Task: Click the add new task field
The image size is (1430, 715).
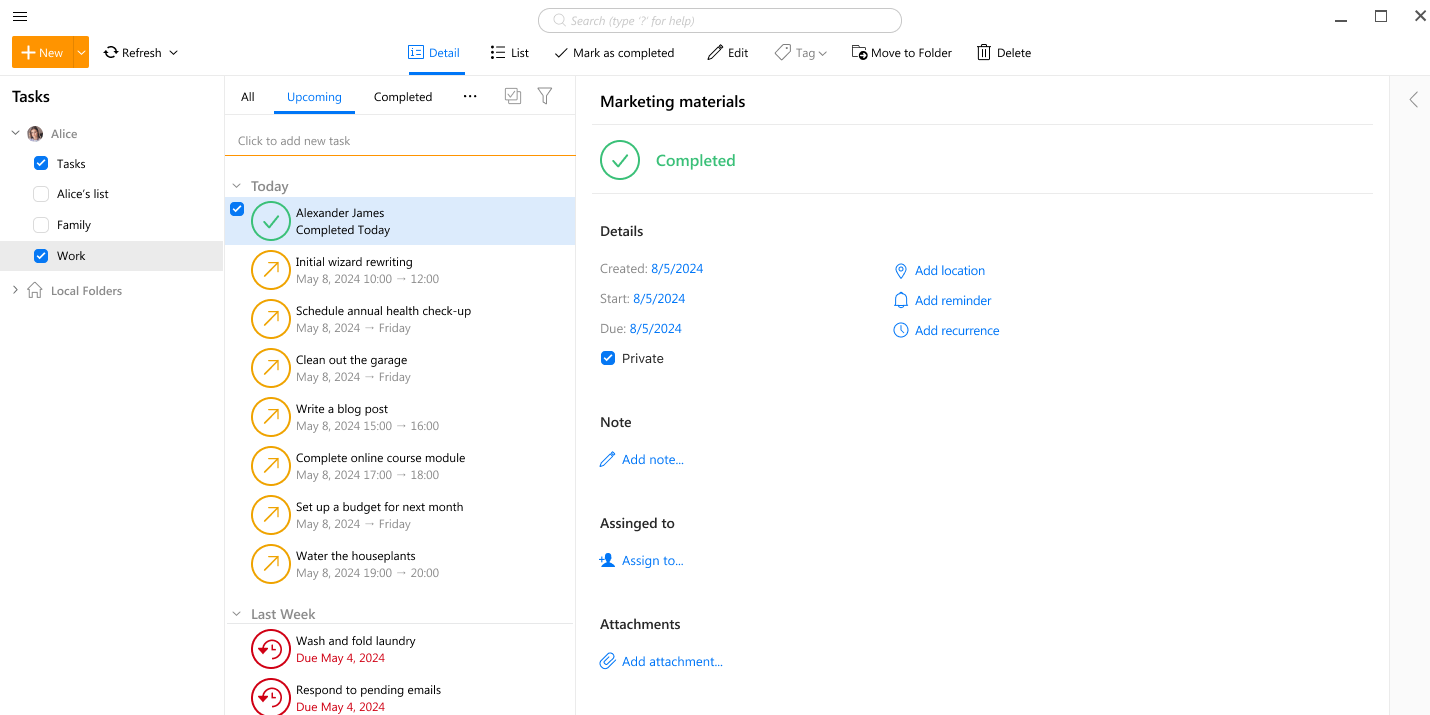Action: [x=399, y=140]
